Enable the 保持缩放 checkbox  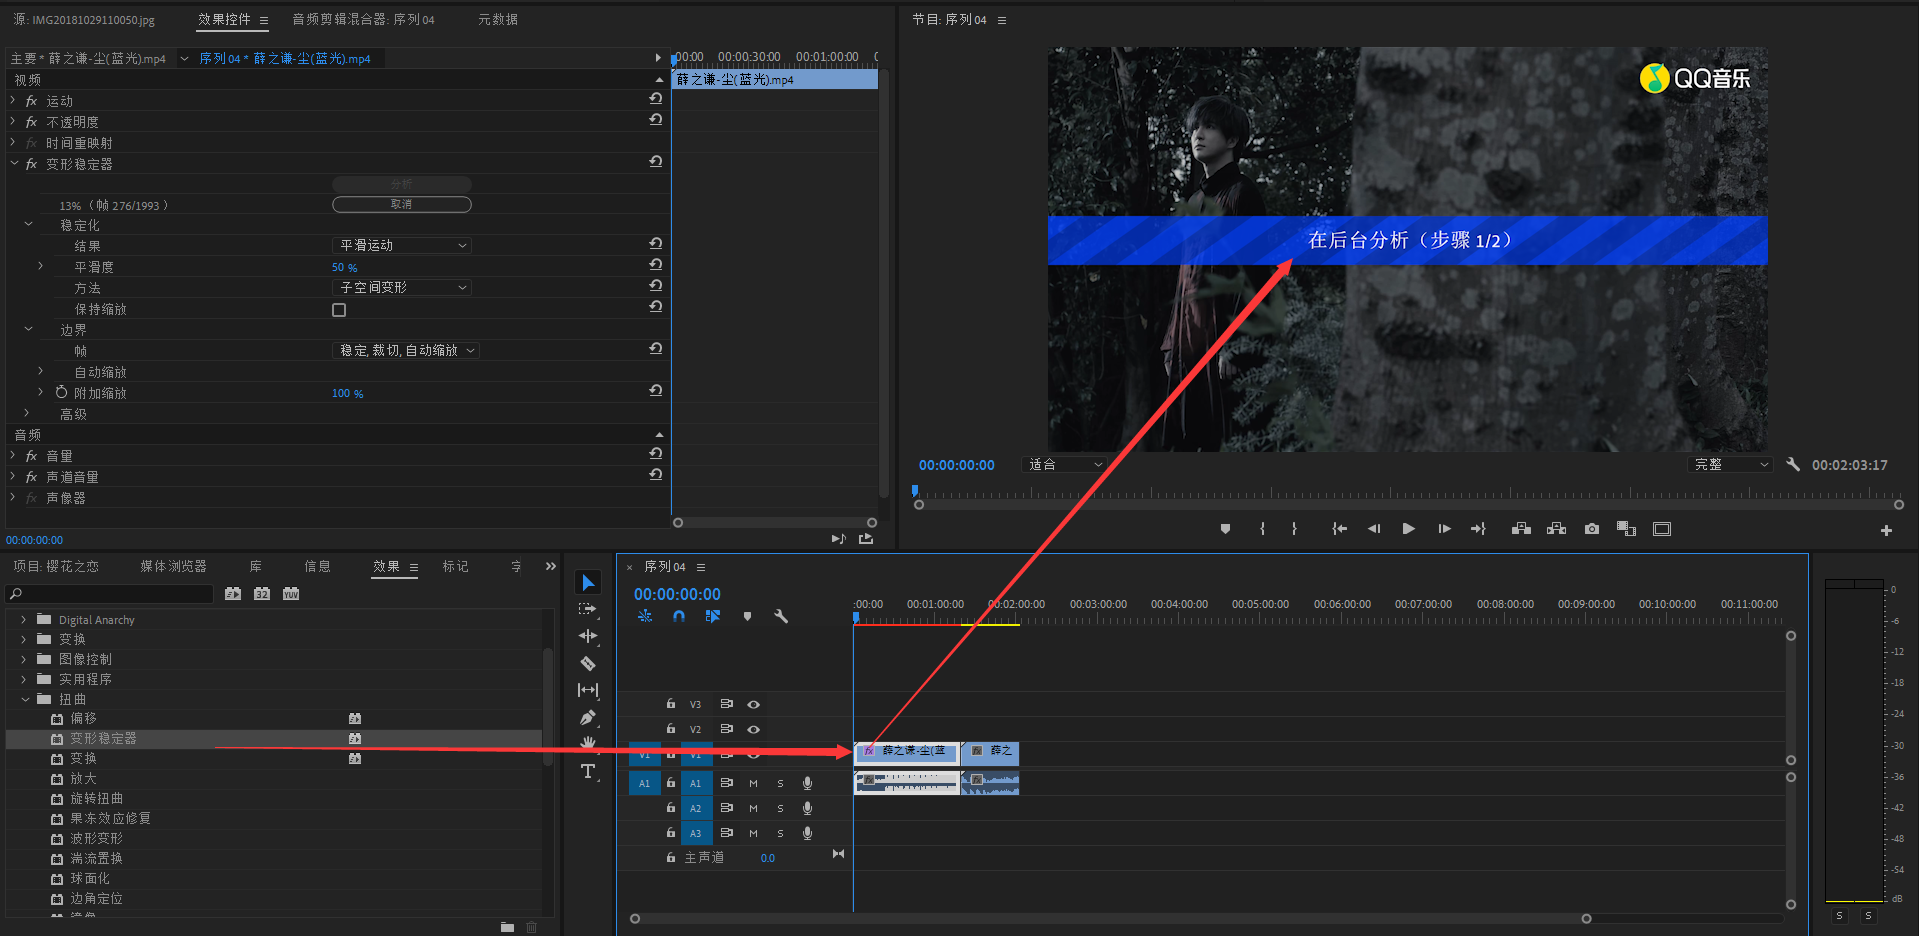tap(339, 310)
